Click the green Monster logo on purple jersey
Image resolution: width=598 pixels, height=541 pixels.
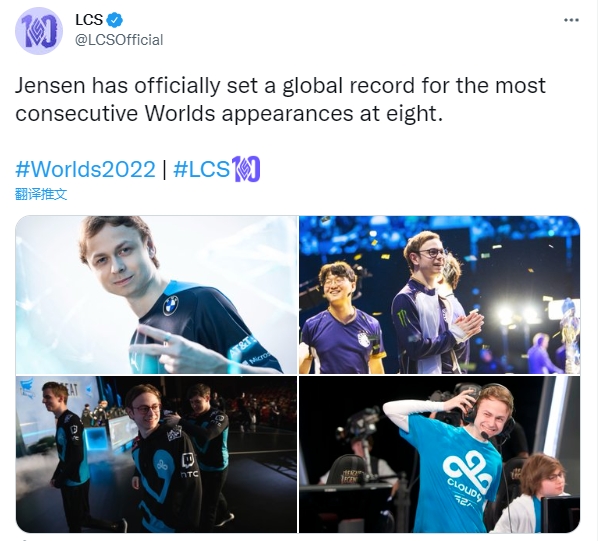click(402, 320)
